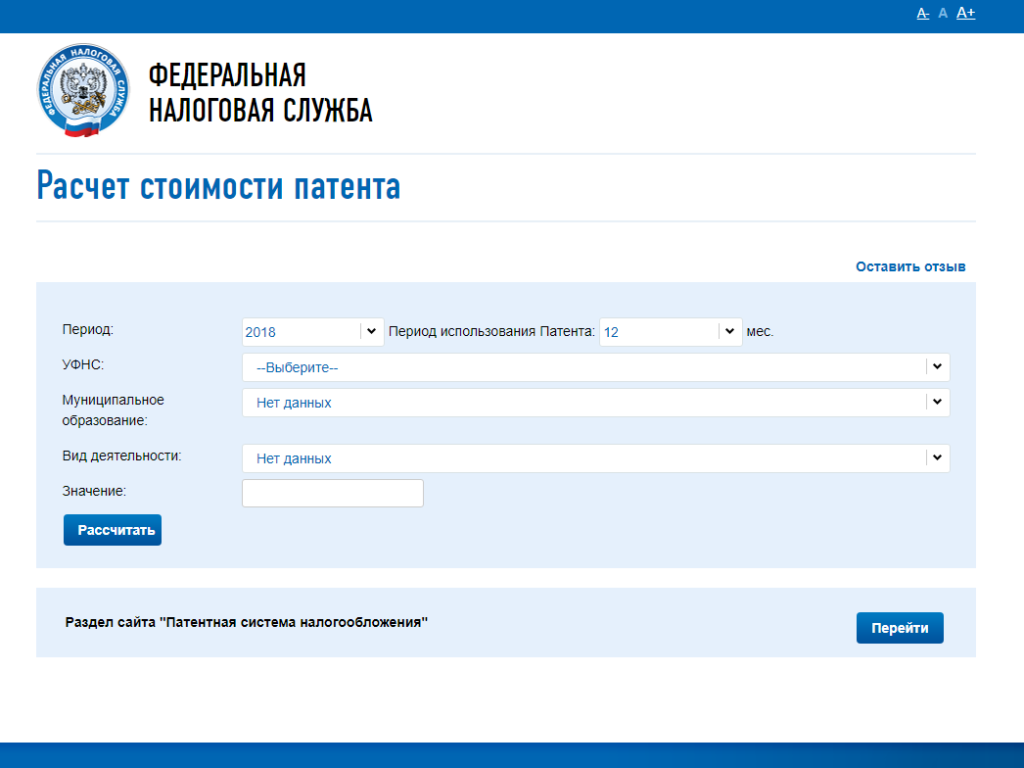Click the chevron on Муниципальное образование row
This screenshot has width=1024, height=768.
pyautogui.click(x=937, y=402)
